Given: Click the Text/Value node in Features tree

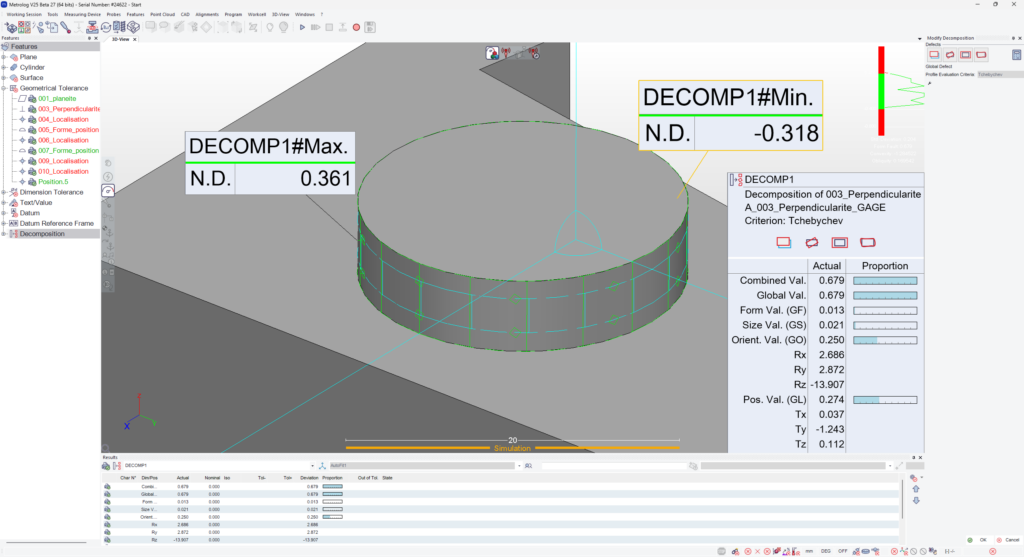Looking at the screenshot, I should (35, 202).
